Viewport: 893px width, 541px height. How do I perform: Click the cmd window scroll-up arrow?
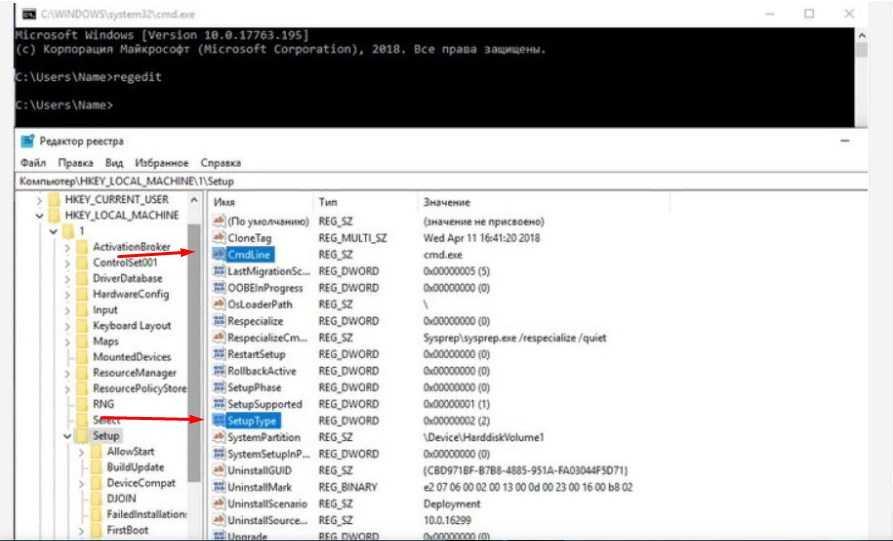861,35
